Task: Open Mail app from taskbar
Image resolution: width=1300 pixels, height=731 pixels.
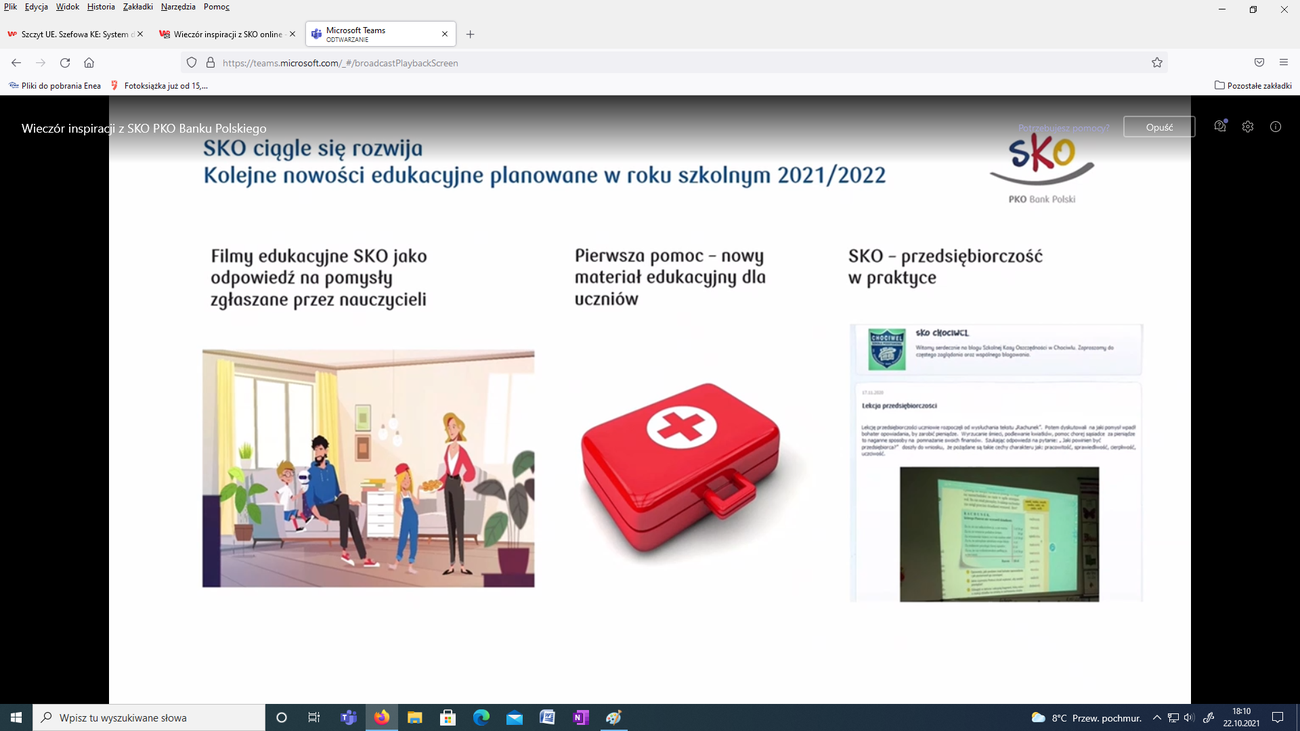Action: coord(514,717)
